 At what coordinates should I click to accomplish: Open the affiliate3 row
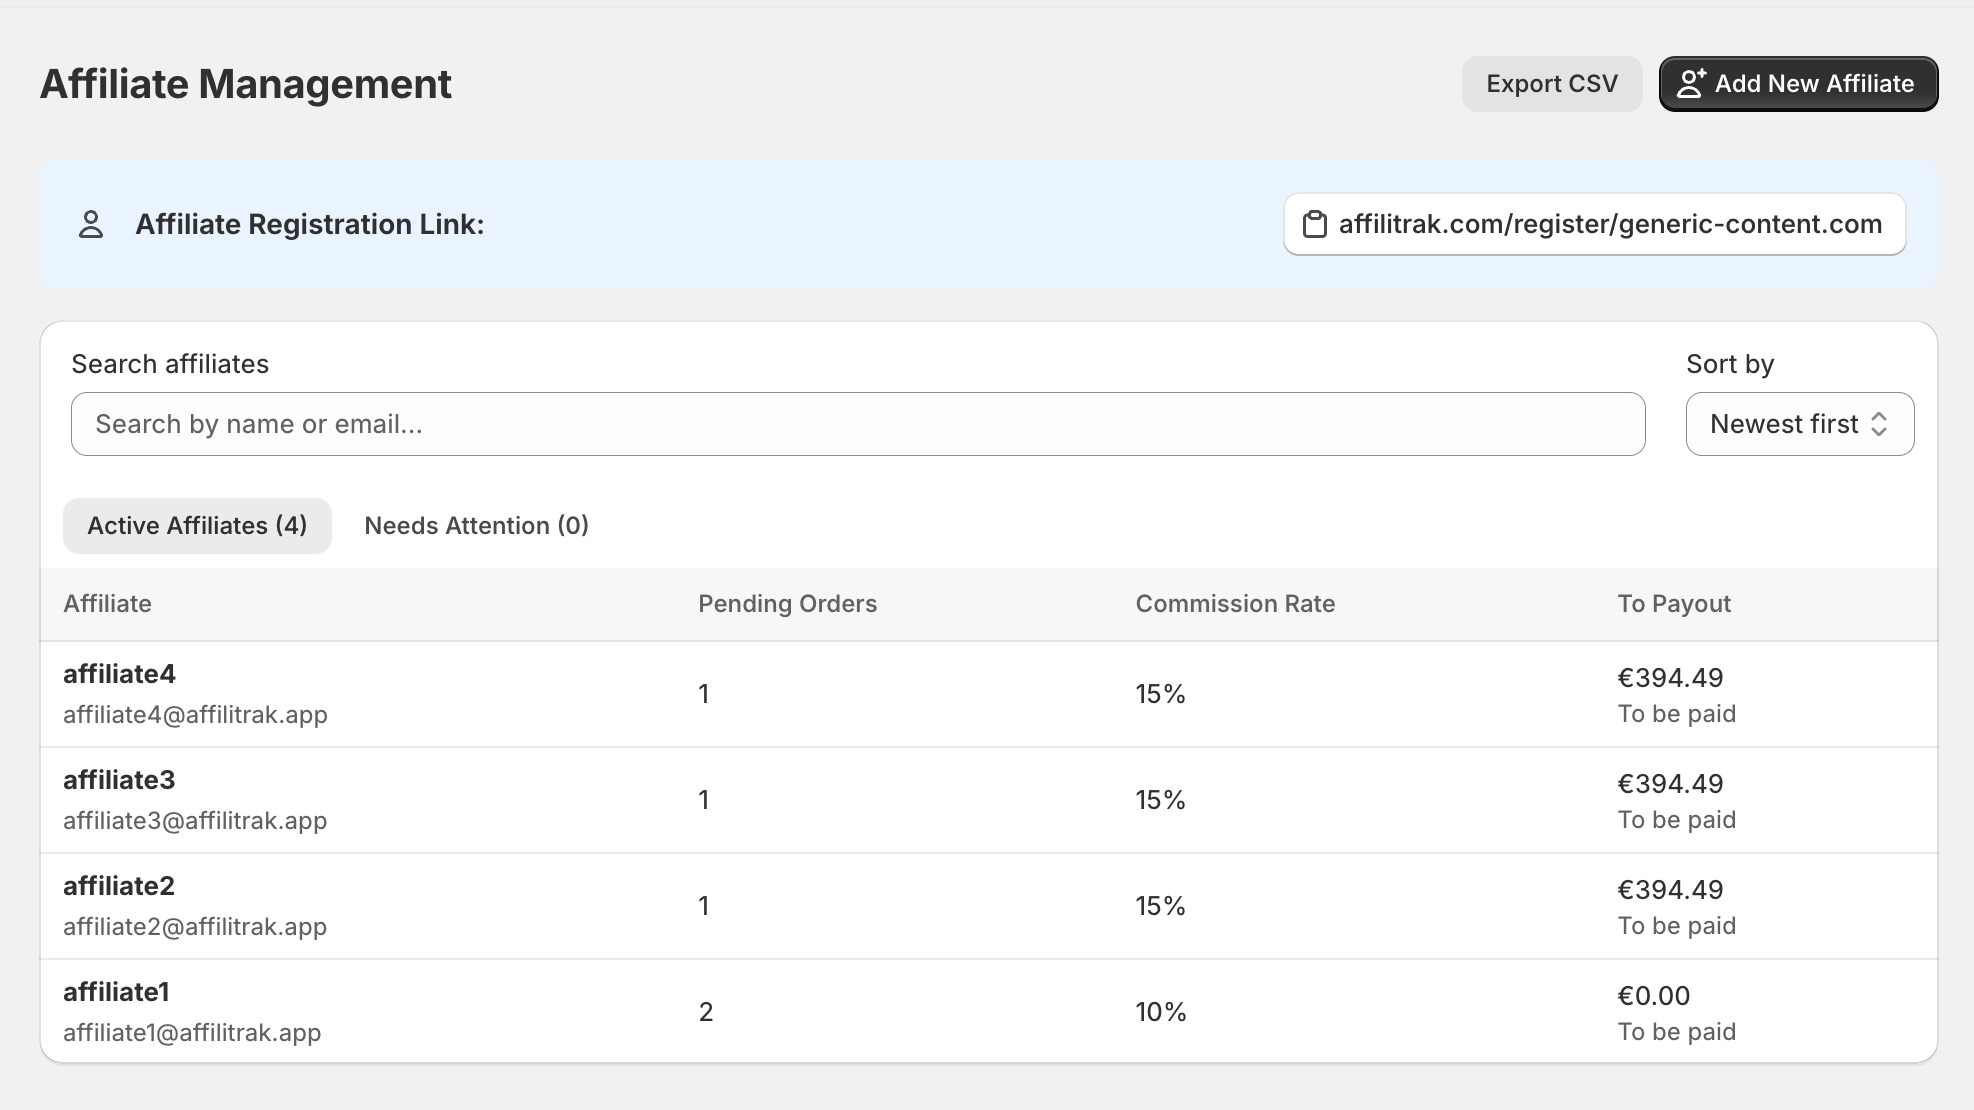pyautogui.click(x=989, y=800)
